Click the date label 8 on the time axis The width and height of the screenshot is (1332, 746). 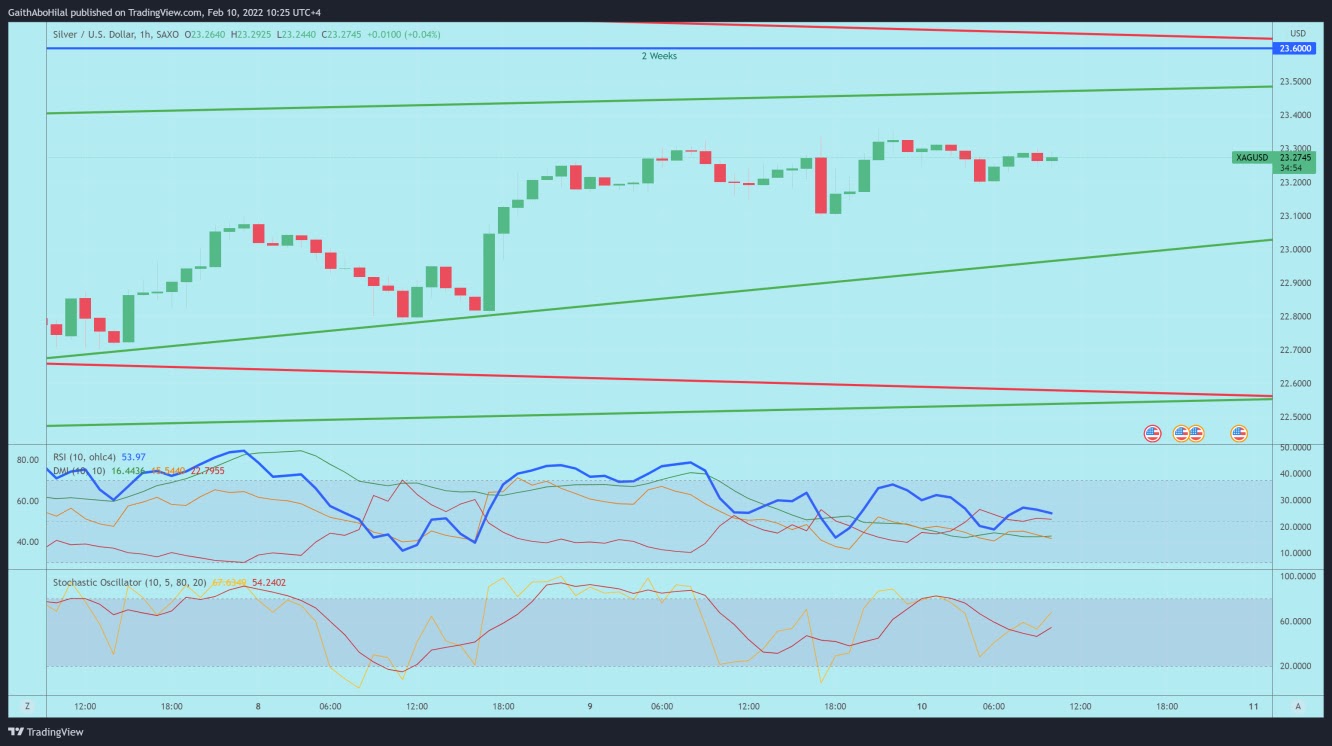click(258, 706)
